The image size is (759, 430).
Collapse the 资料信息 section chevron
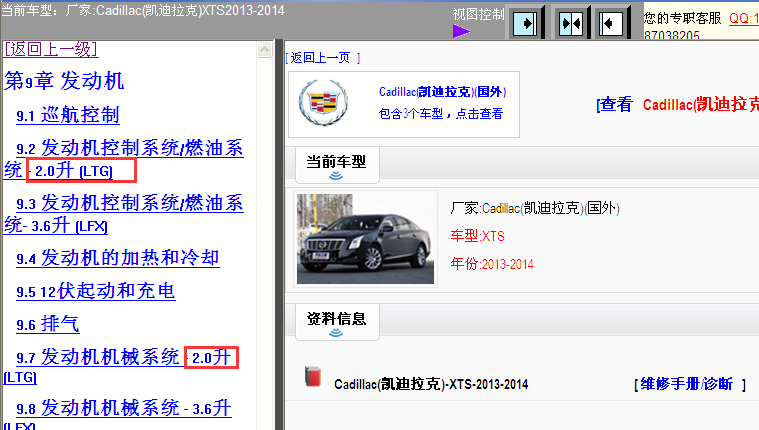click(x=336, y=333)
